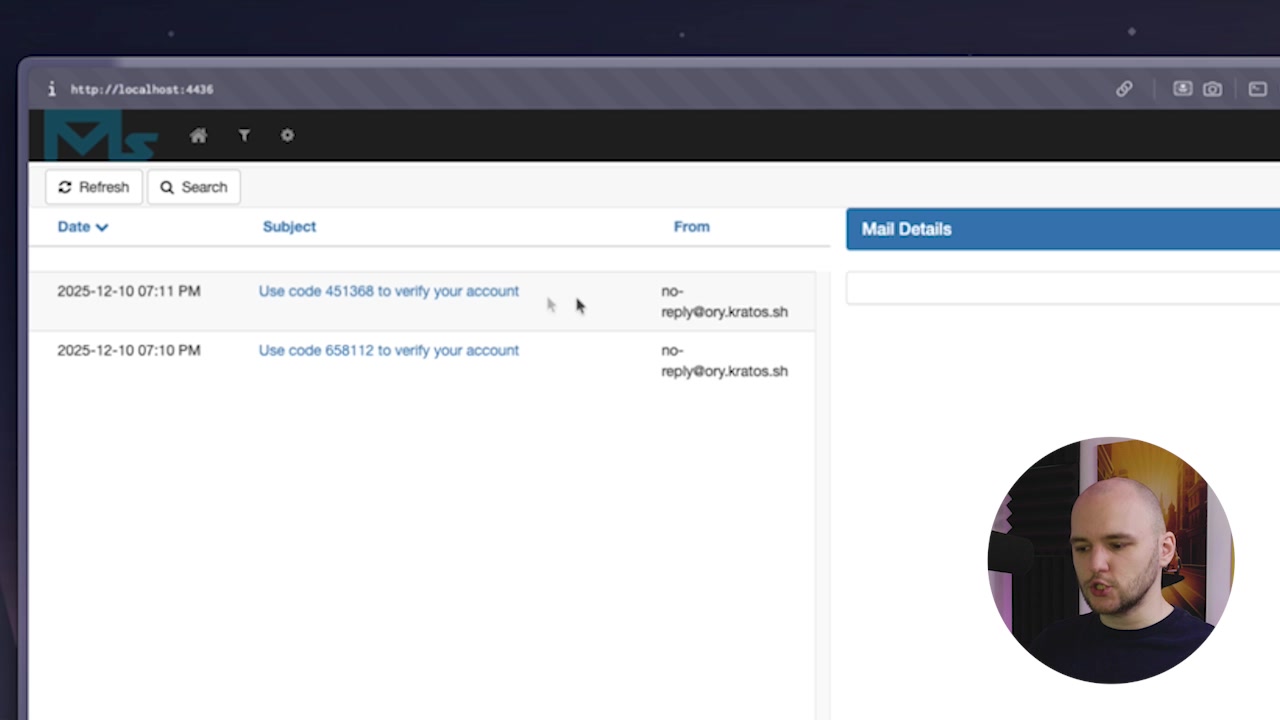Click the downloads icon in the browser bar
This screenshot has width=1280, height=720.
(1182, 89)
